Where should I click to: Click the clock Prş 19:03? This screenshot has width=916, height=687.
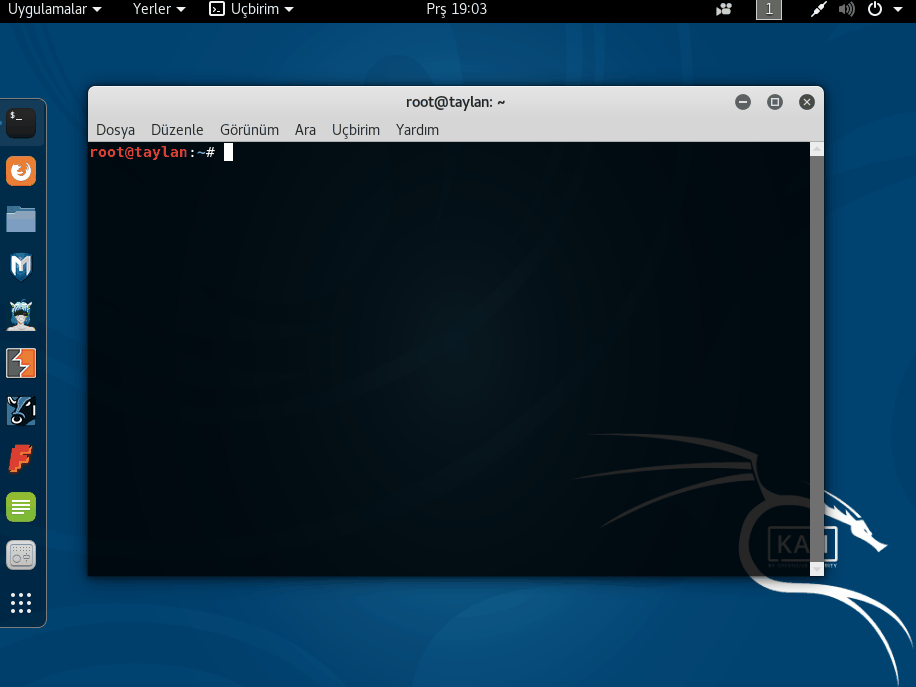(456, 9)
